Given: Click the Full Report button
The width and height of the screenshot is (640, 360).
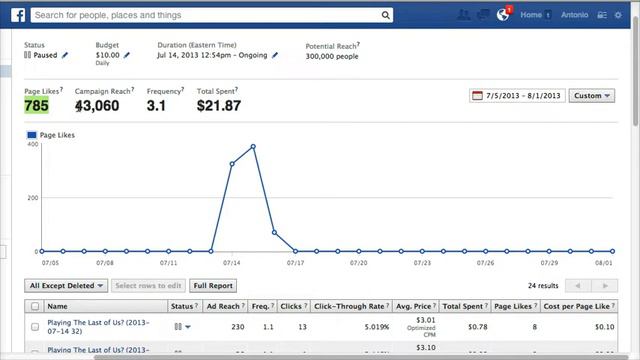Looking at the screenshot, I should 213,286.
